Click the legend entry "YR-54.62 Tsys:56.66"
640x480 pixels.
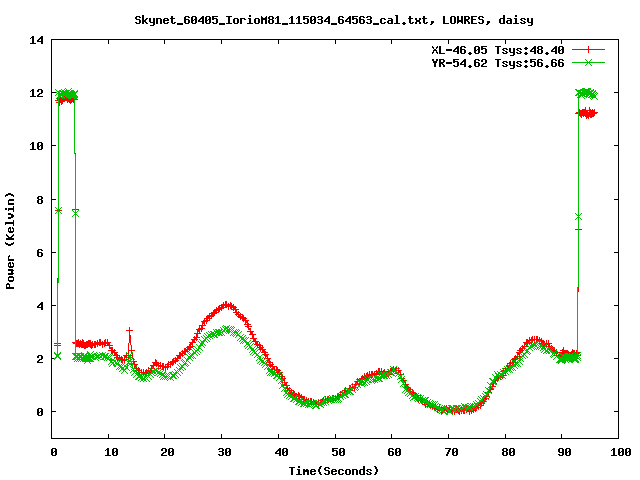498,63
